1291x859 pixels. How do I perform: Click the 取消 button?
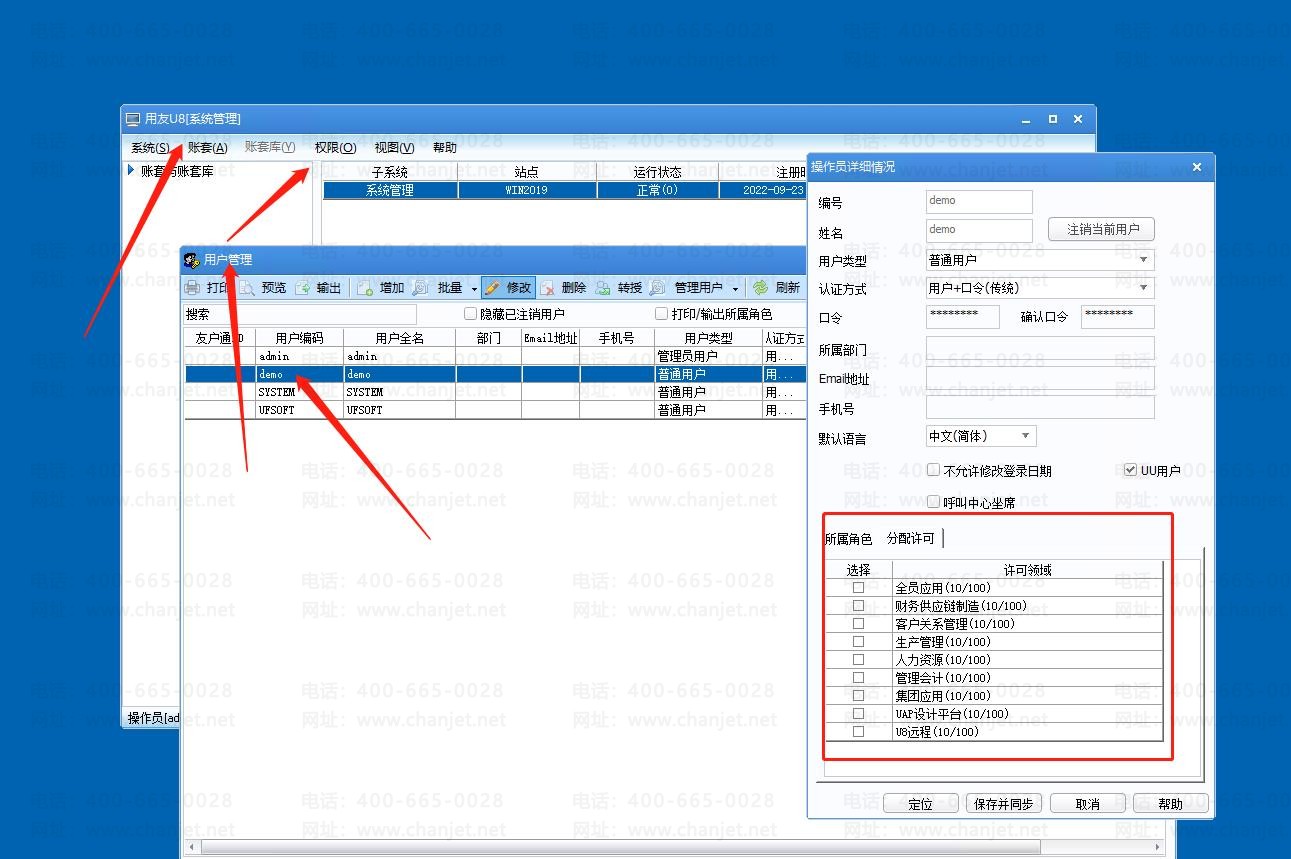pyautogui.click(x=1088, y=804)
